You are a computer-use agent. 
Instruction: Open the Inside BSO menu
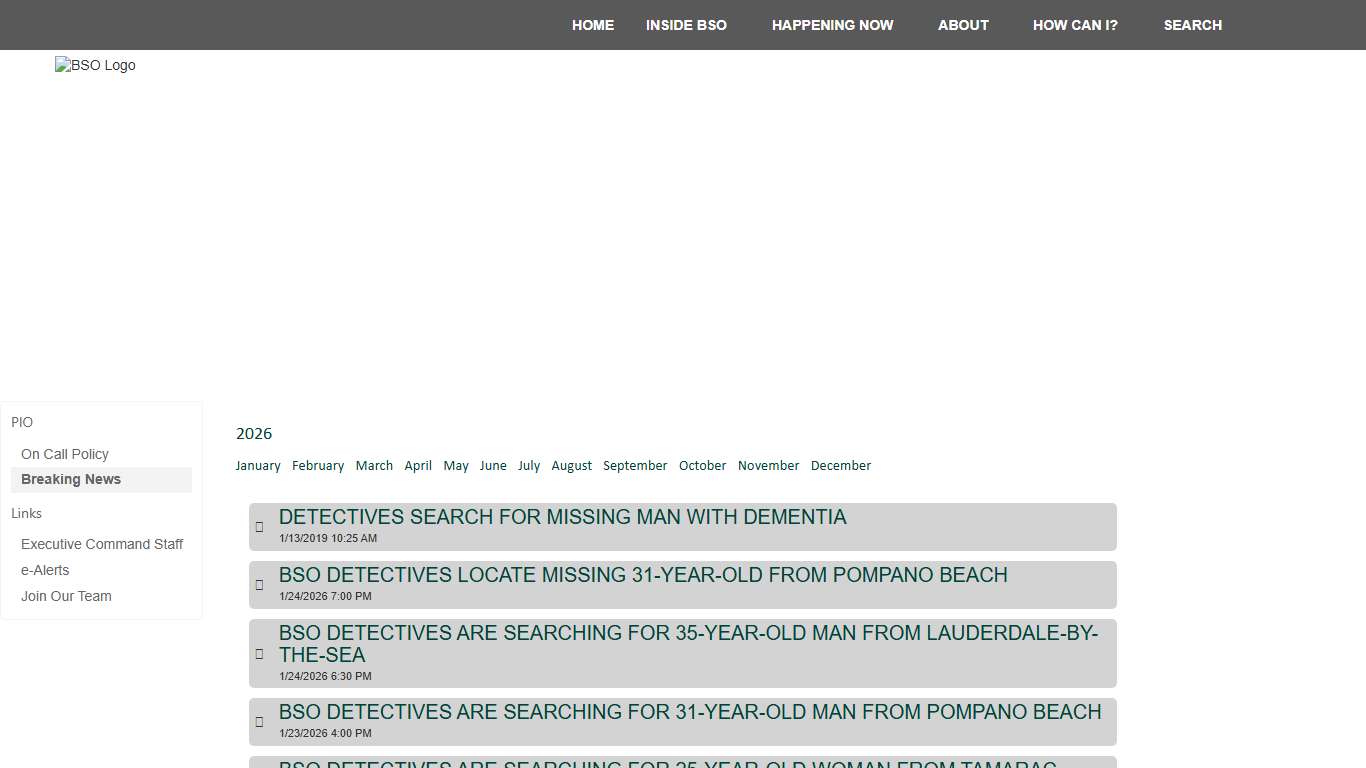(686, 25)
